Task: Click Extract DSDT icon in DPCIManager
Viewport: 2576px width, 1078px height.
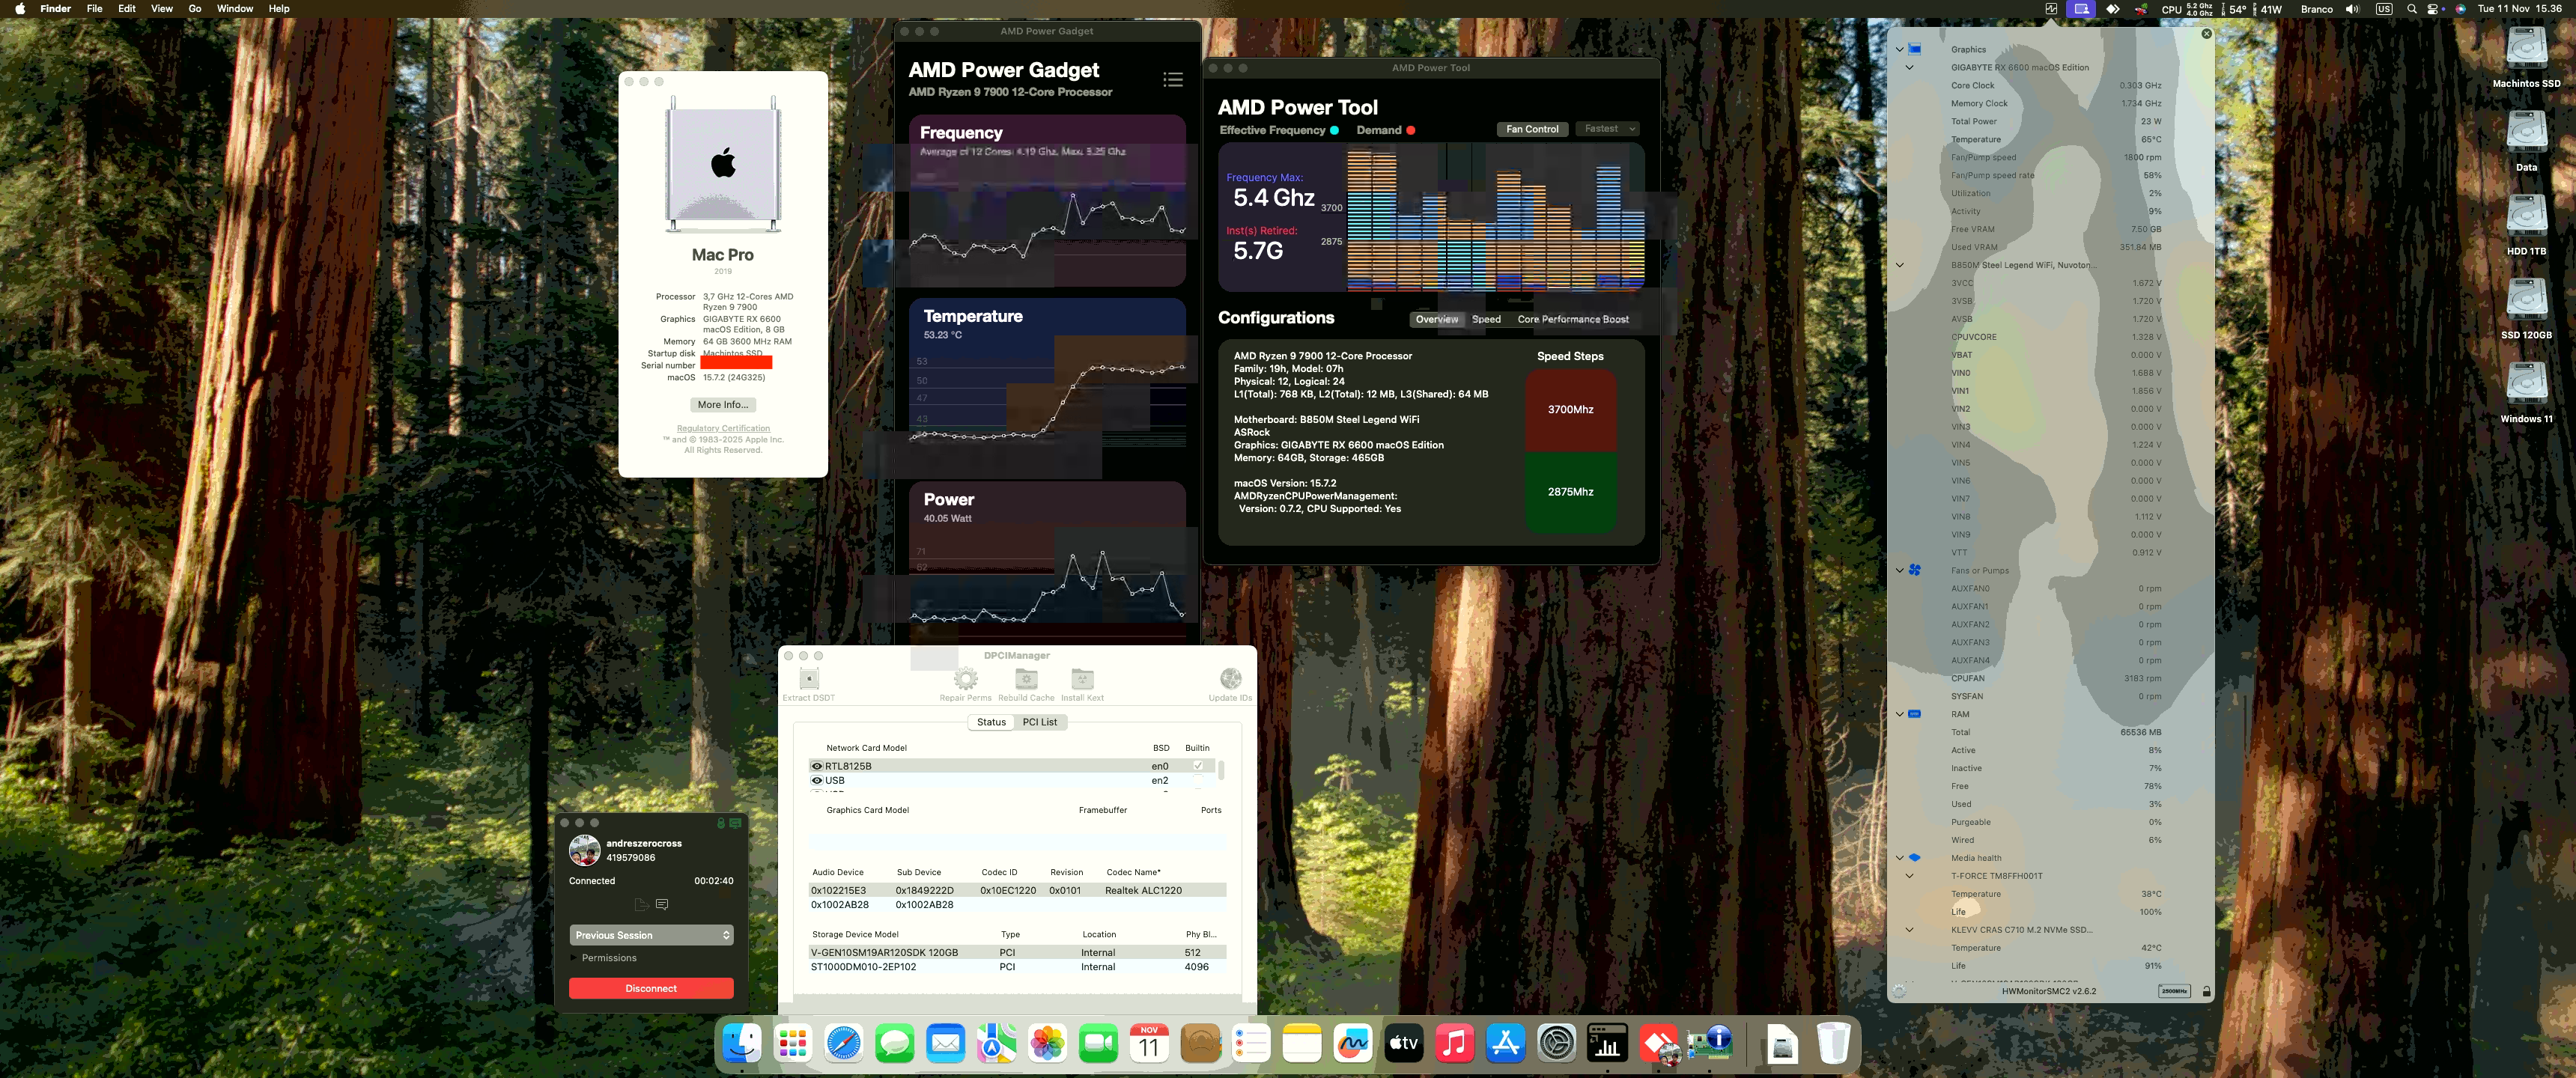Action: [x=809, y=680]
